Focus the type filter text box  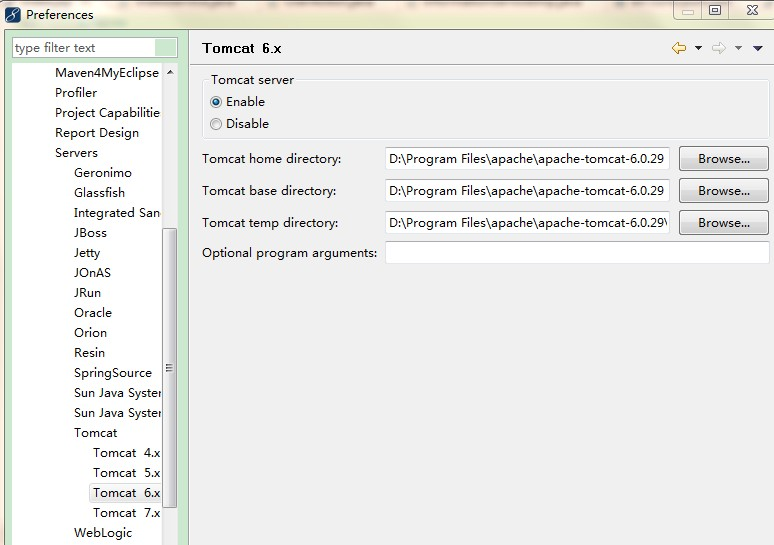pyautogui.click(x=94, y=48)
